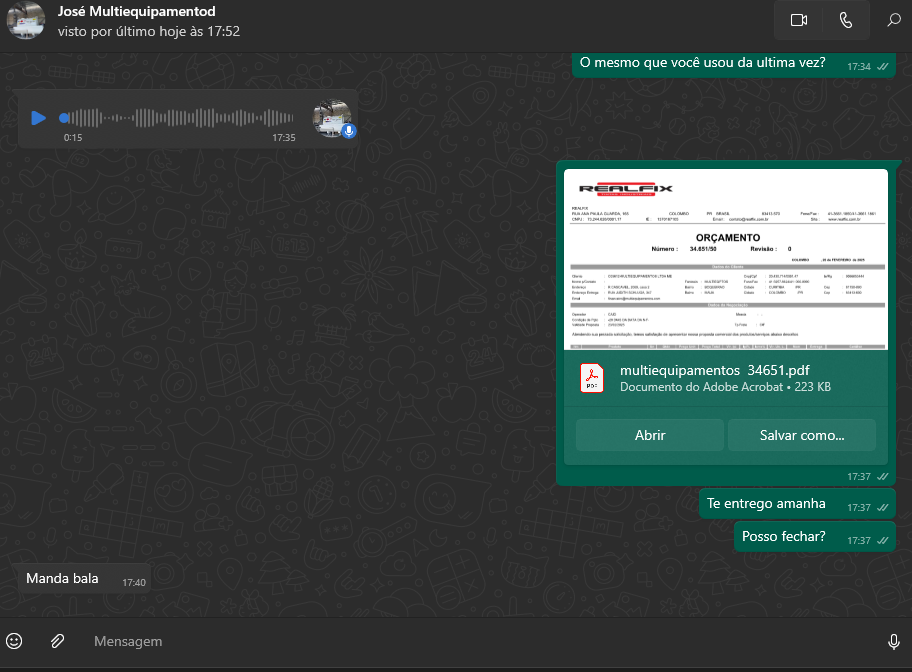Viewport: 912px width, 672px height.
Task: Open the chat search magnifier icon
Action: pyautogui.click(x=893, y=20)
